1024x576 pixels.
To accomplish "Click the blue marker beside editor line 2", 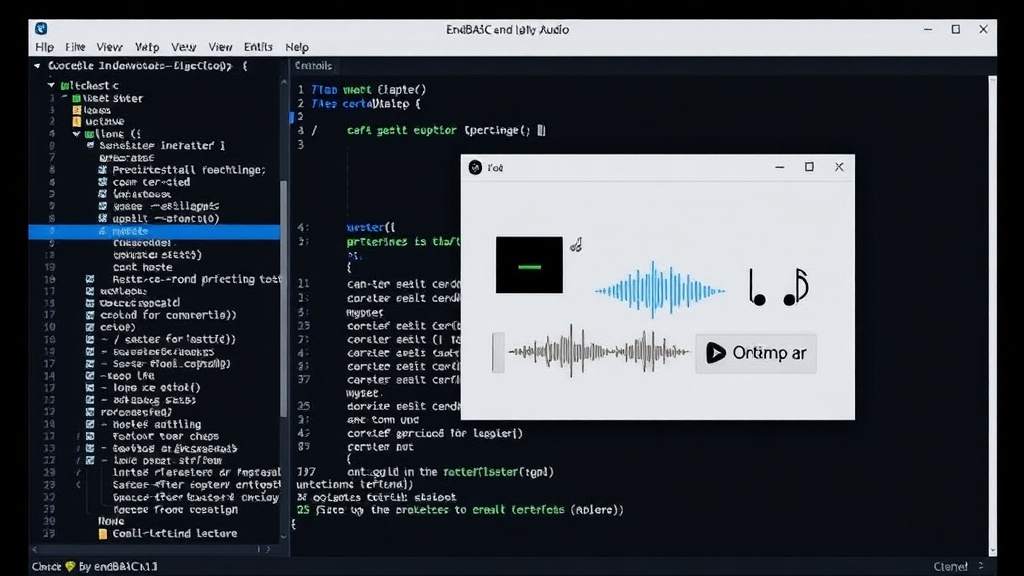I will pos(292,117).
